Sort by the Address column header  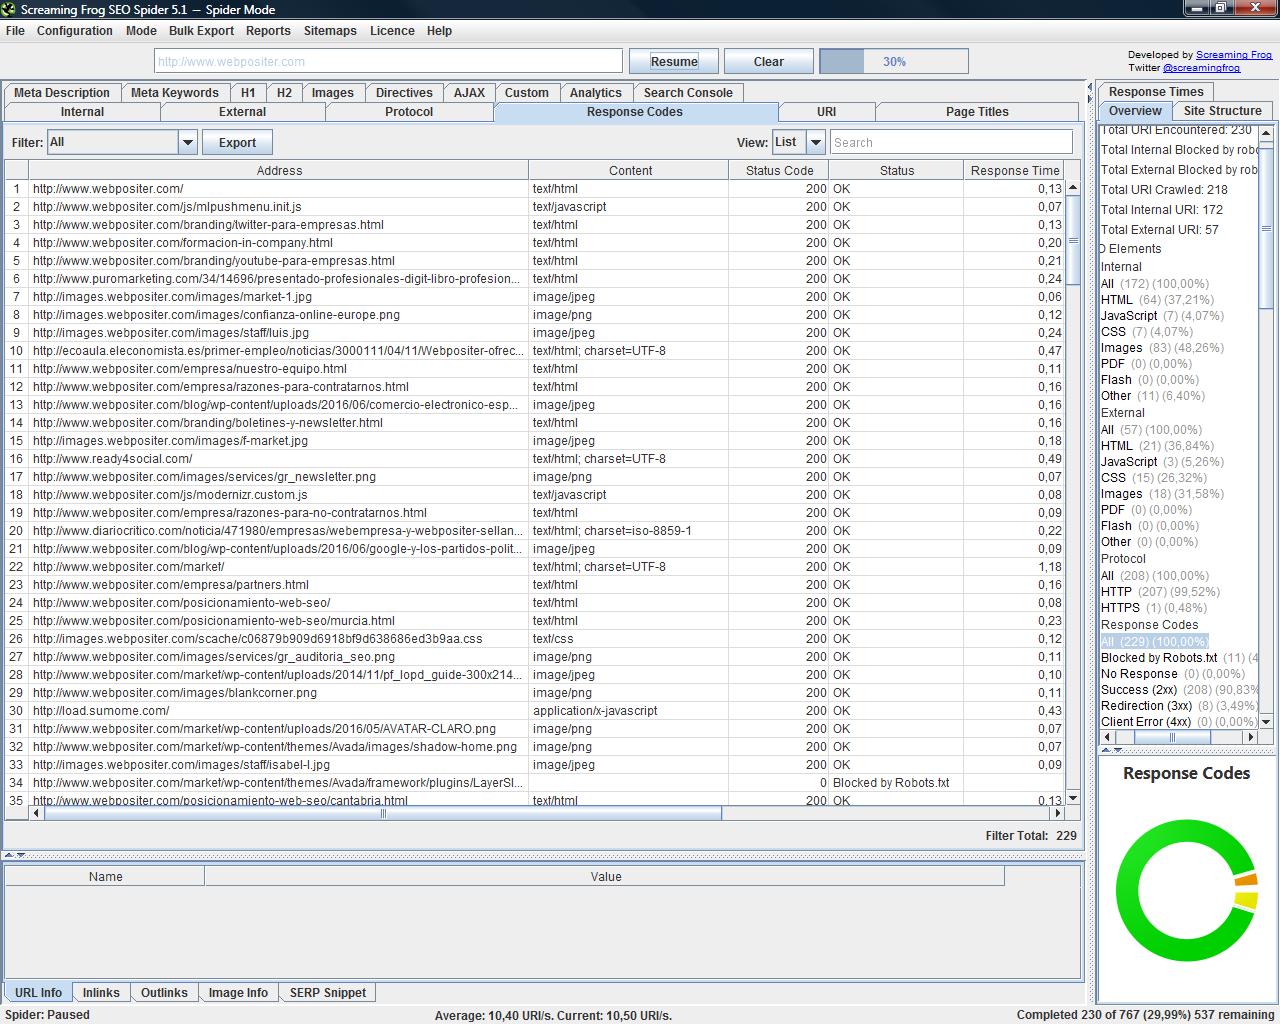(x=279, y=171)
